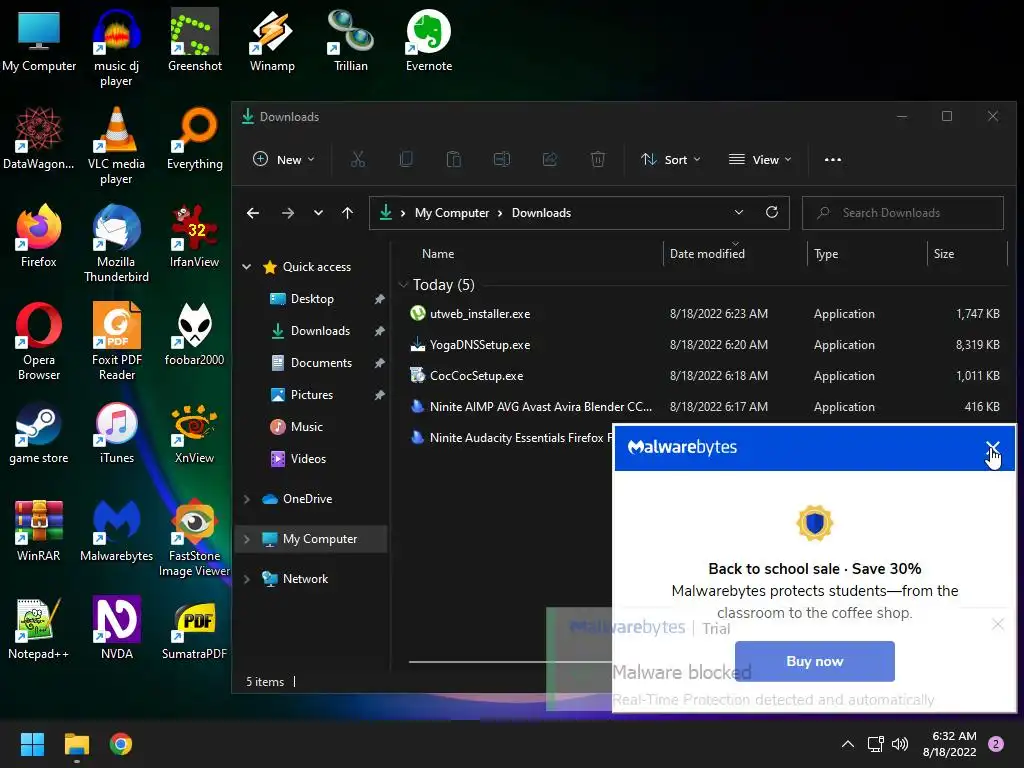Open DataWagon desktop shortcut
This screenshot has height=768, width=1024.
click(39, 138)
